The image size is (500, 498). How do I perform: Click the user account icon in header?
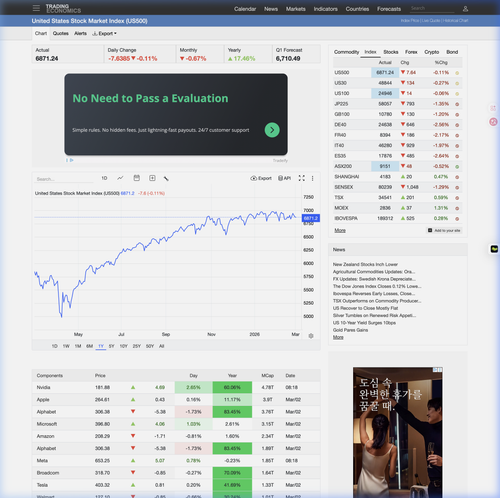(x=465, y=9)
